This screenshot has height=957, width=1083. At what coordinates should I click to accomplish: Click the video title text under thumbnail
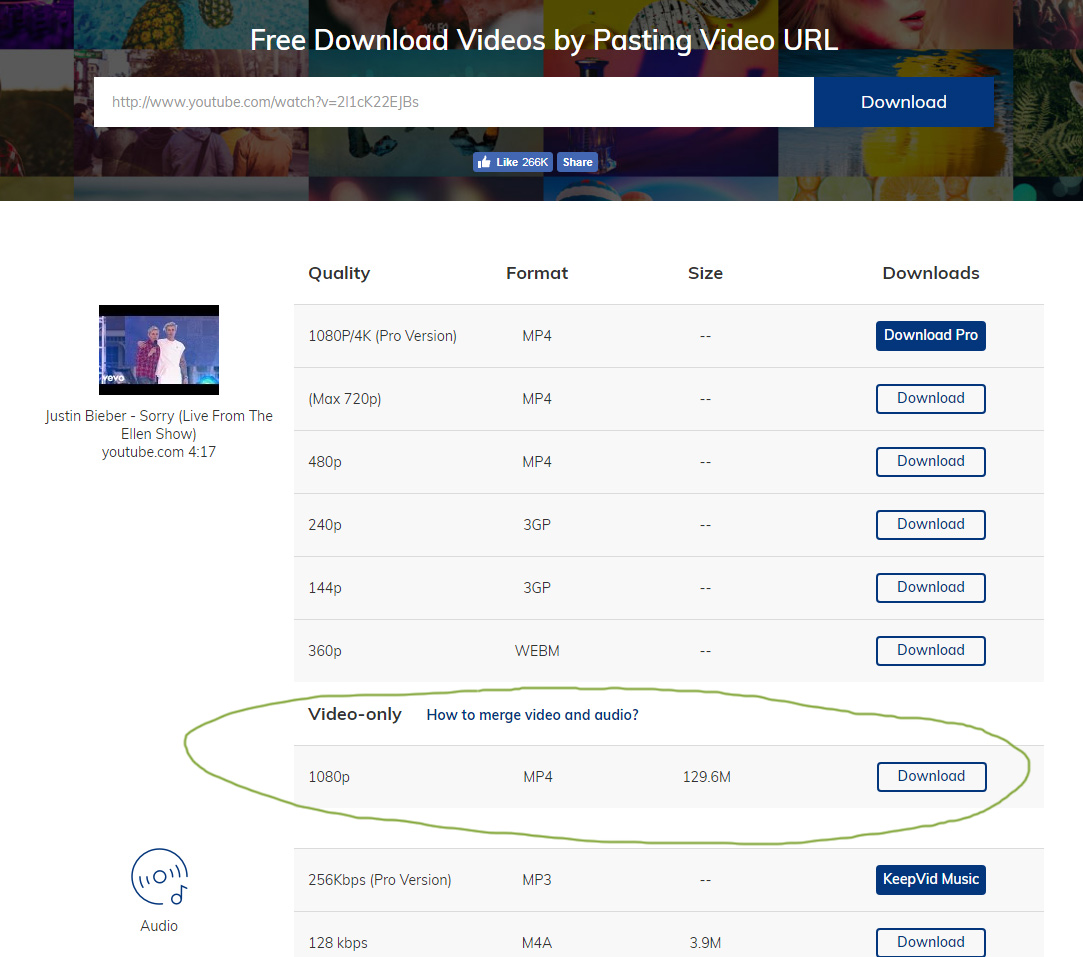point(159,425)
